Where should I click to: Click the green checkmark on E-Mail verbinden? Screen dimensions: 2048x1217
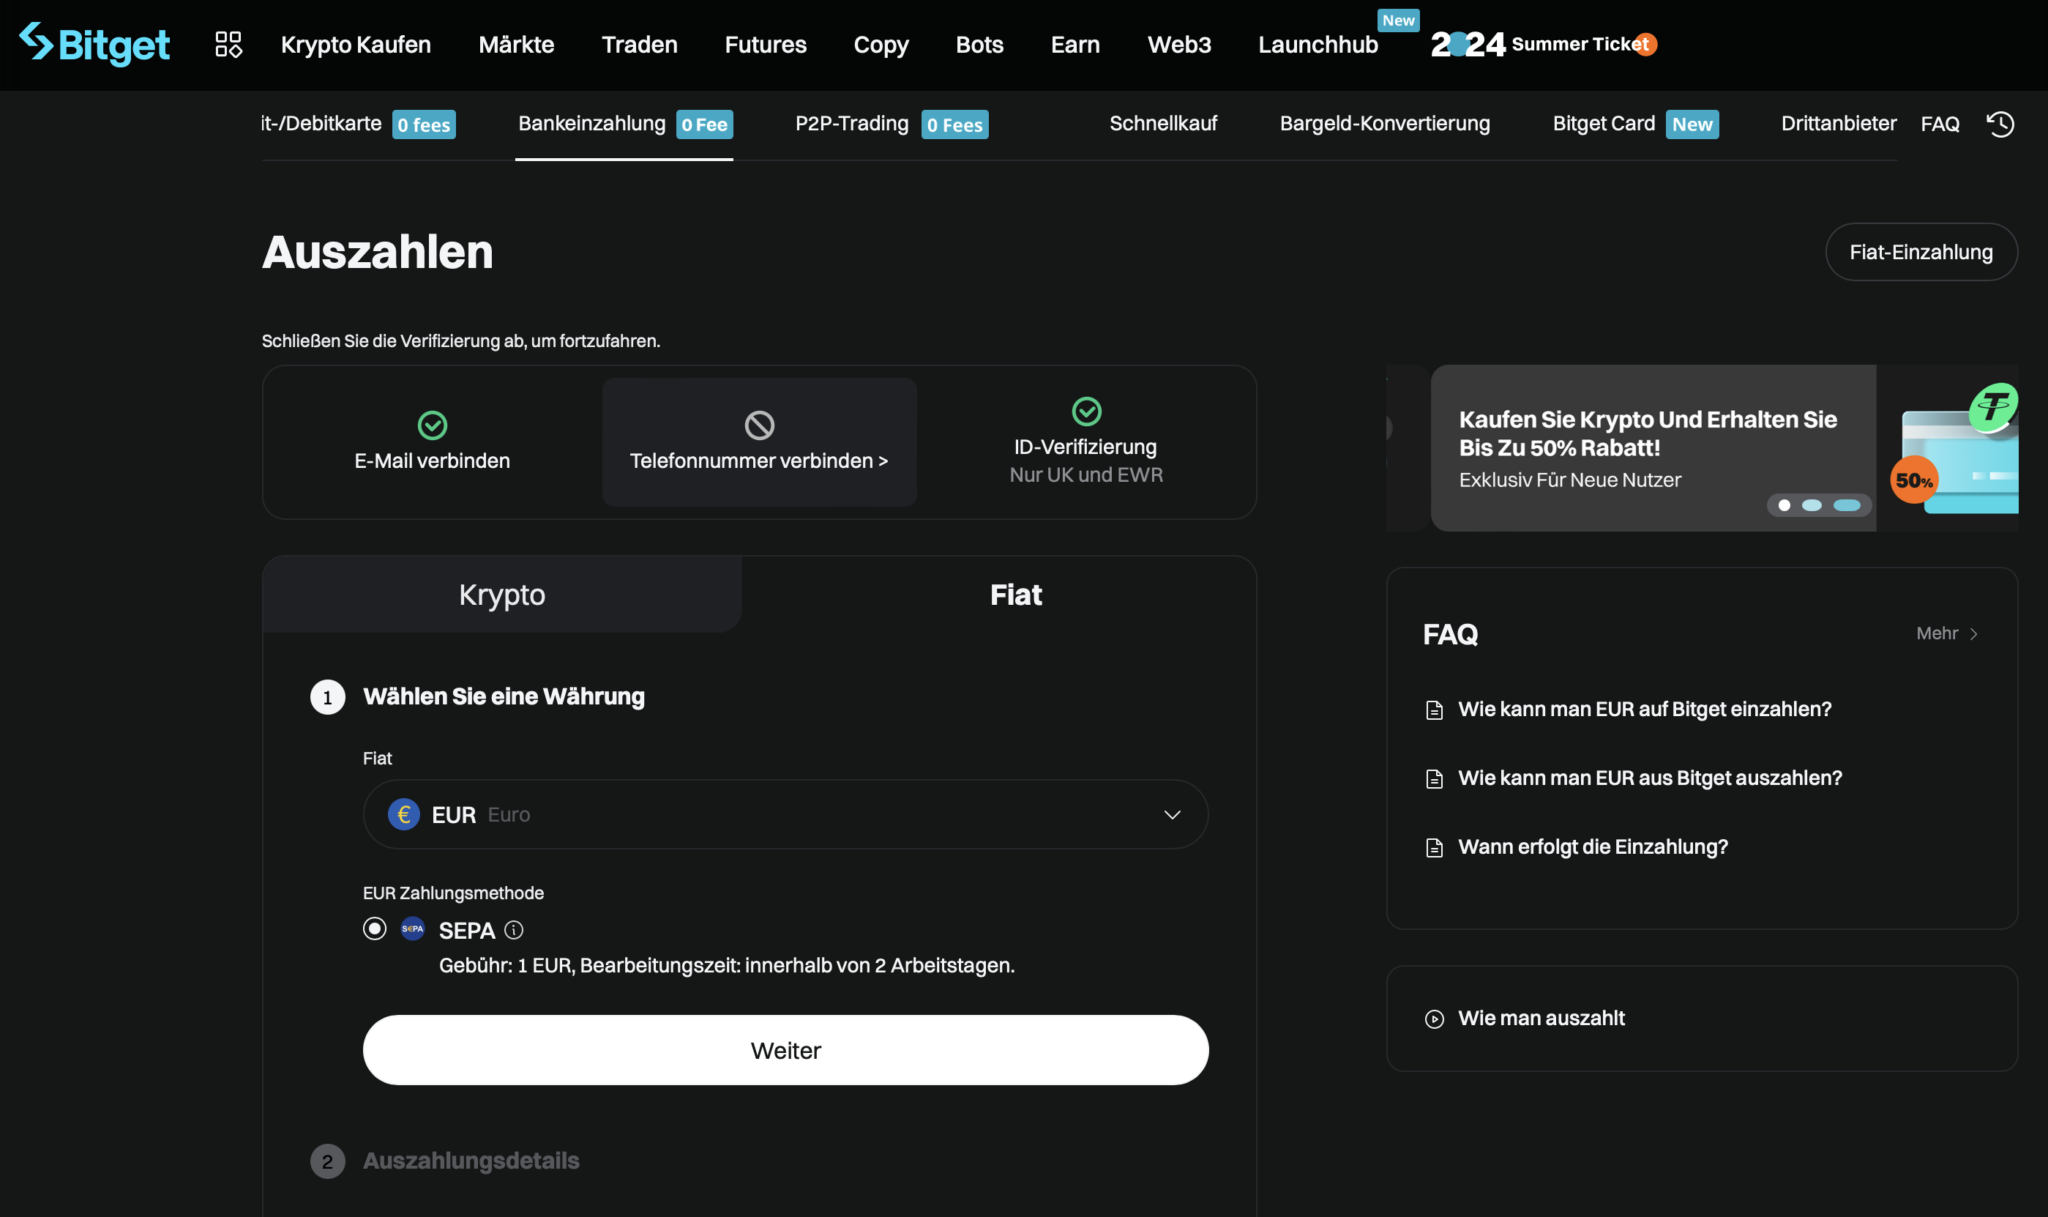(432, 424)
